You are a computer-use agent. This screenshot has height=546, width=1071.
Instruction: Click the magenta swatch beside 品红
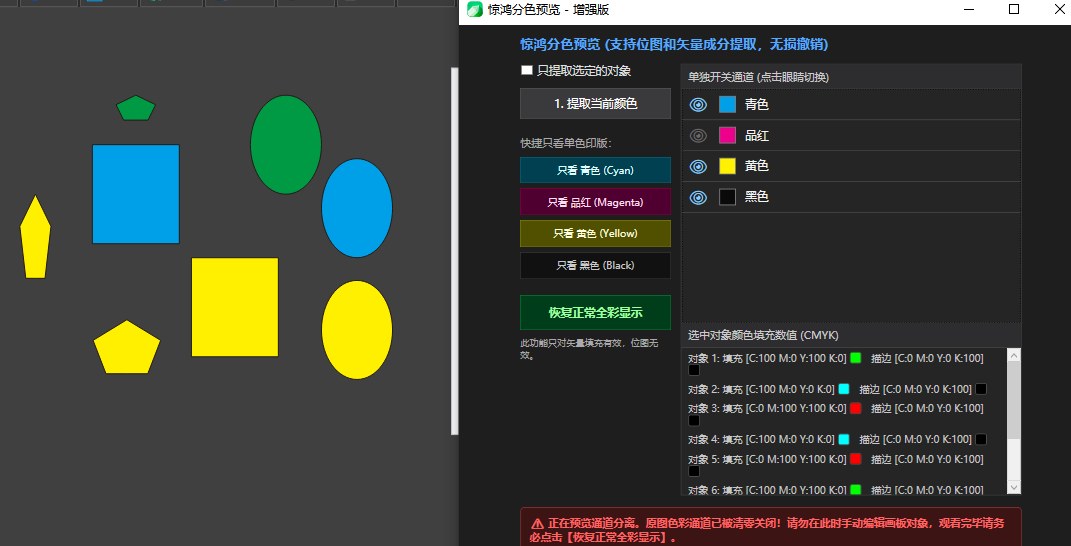727,135
